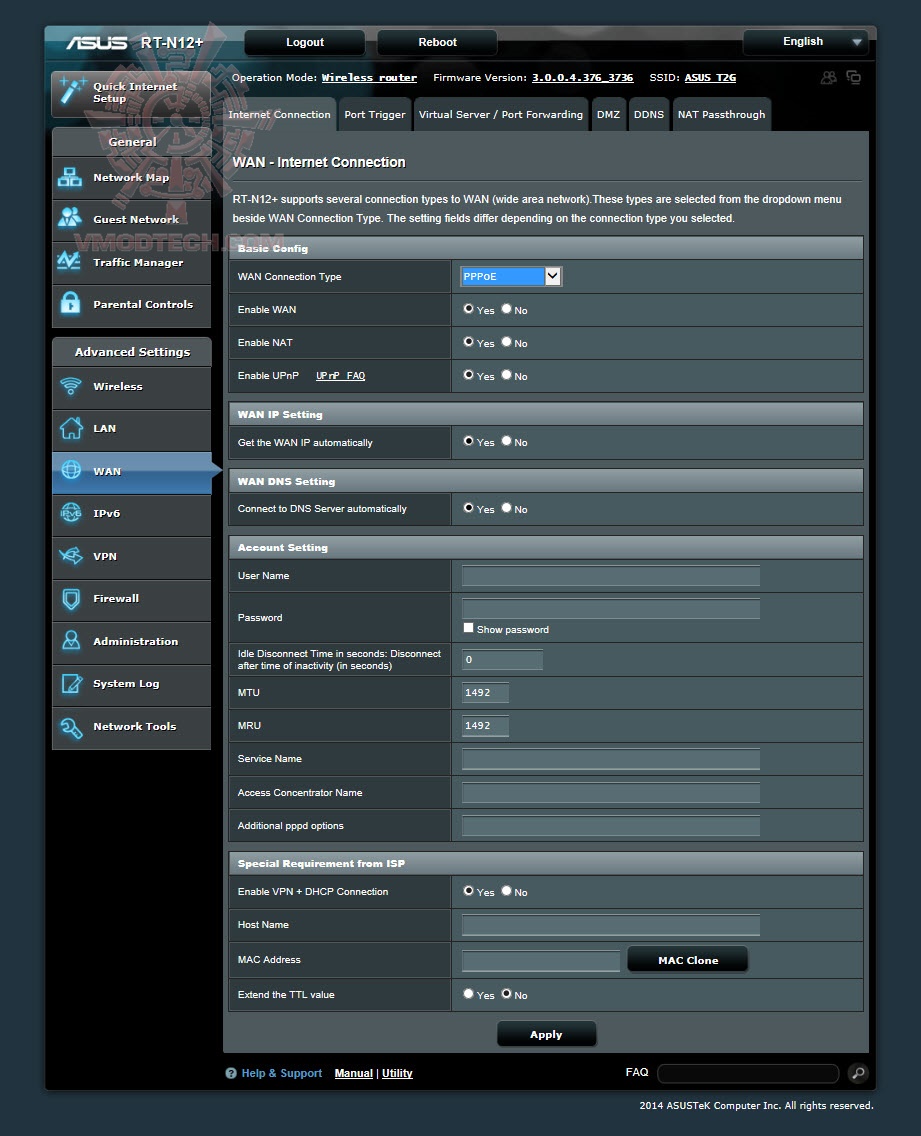
Task: Select Yes for Enable WAN
Action: point(468,309)
